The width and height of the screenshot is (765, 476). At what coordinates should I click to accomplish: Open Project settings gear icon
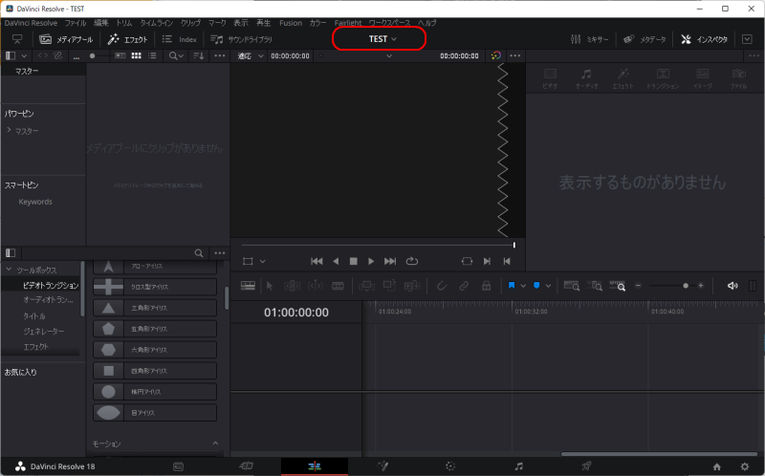[745, 467]
